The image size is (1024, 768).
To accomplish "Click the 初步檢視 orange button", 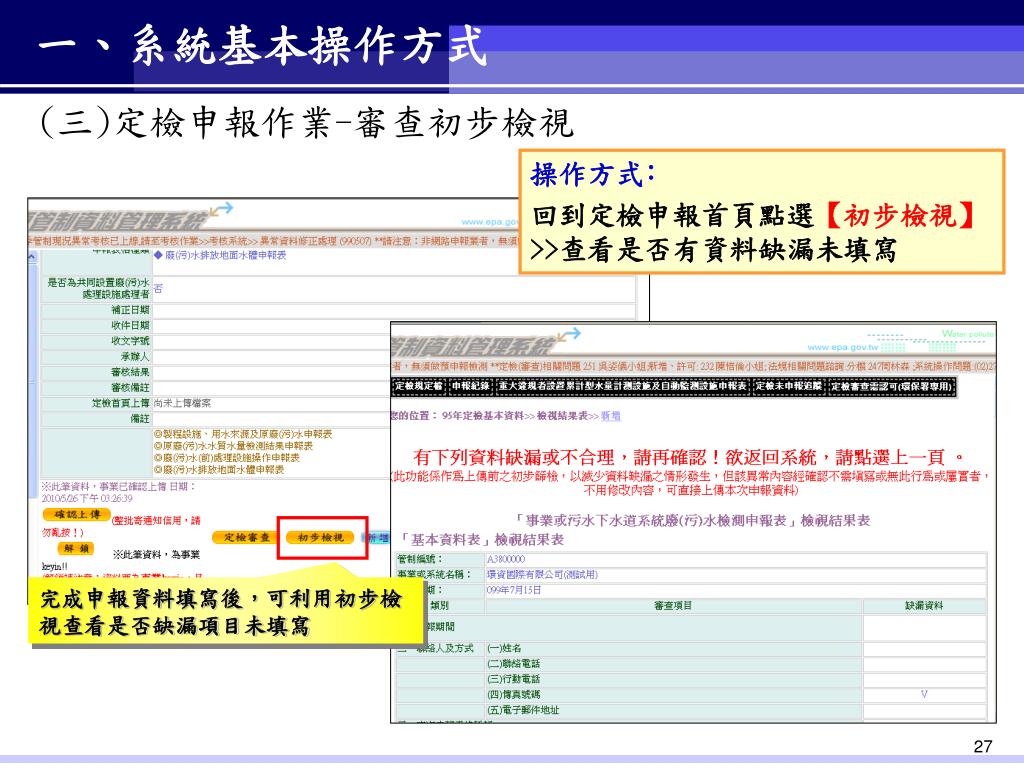I will pos(320,537).
